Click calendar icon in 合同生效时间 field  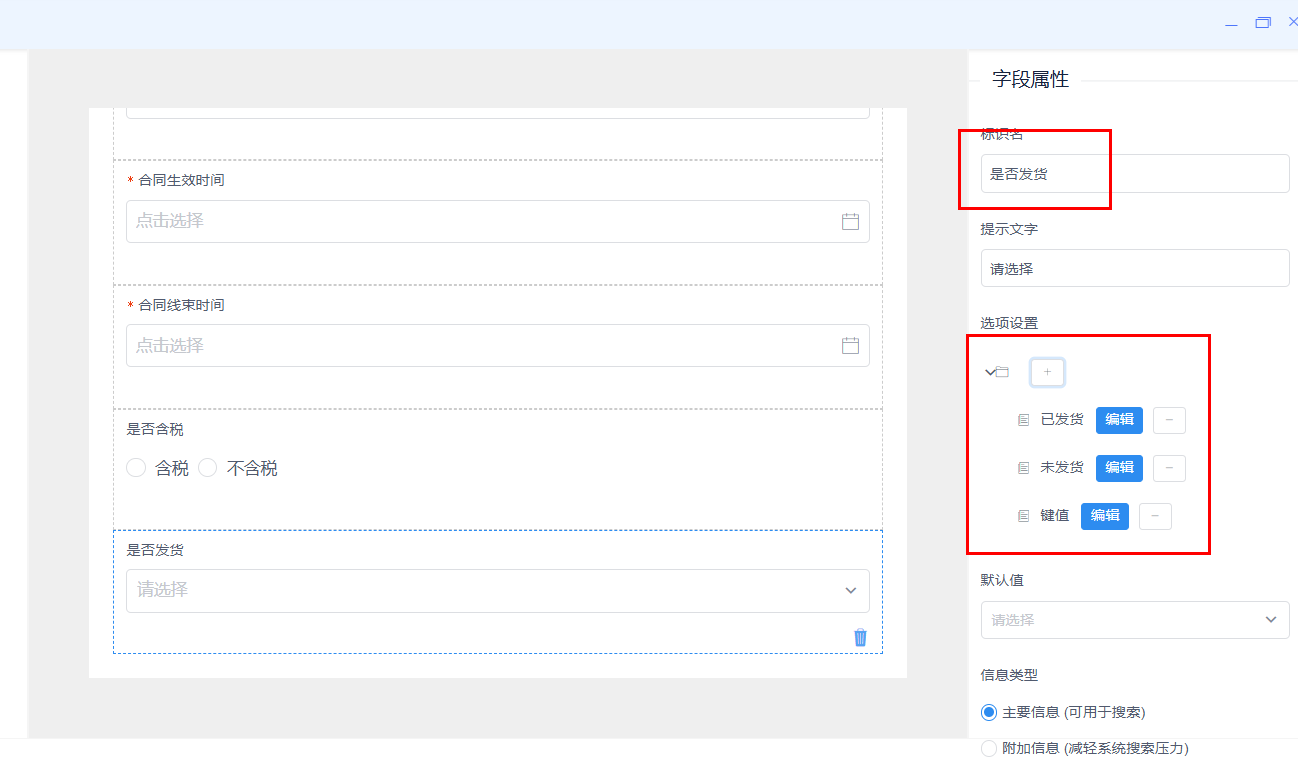(850, 222)
